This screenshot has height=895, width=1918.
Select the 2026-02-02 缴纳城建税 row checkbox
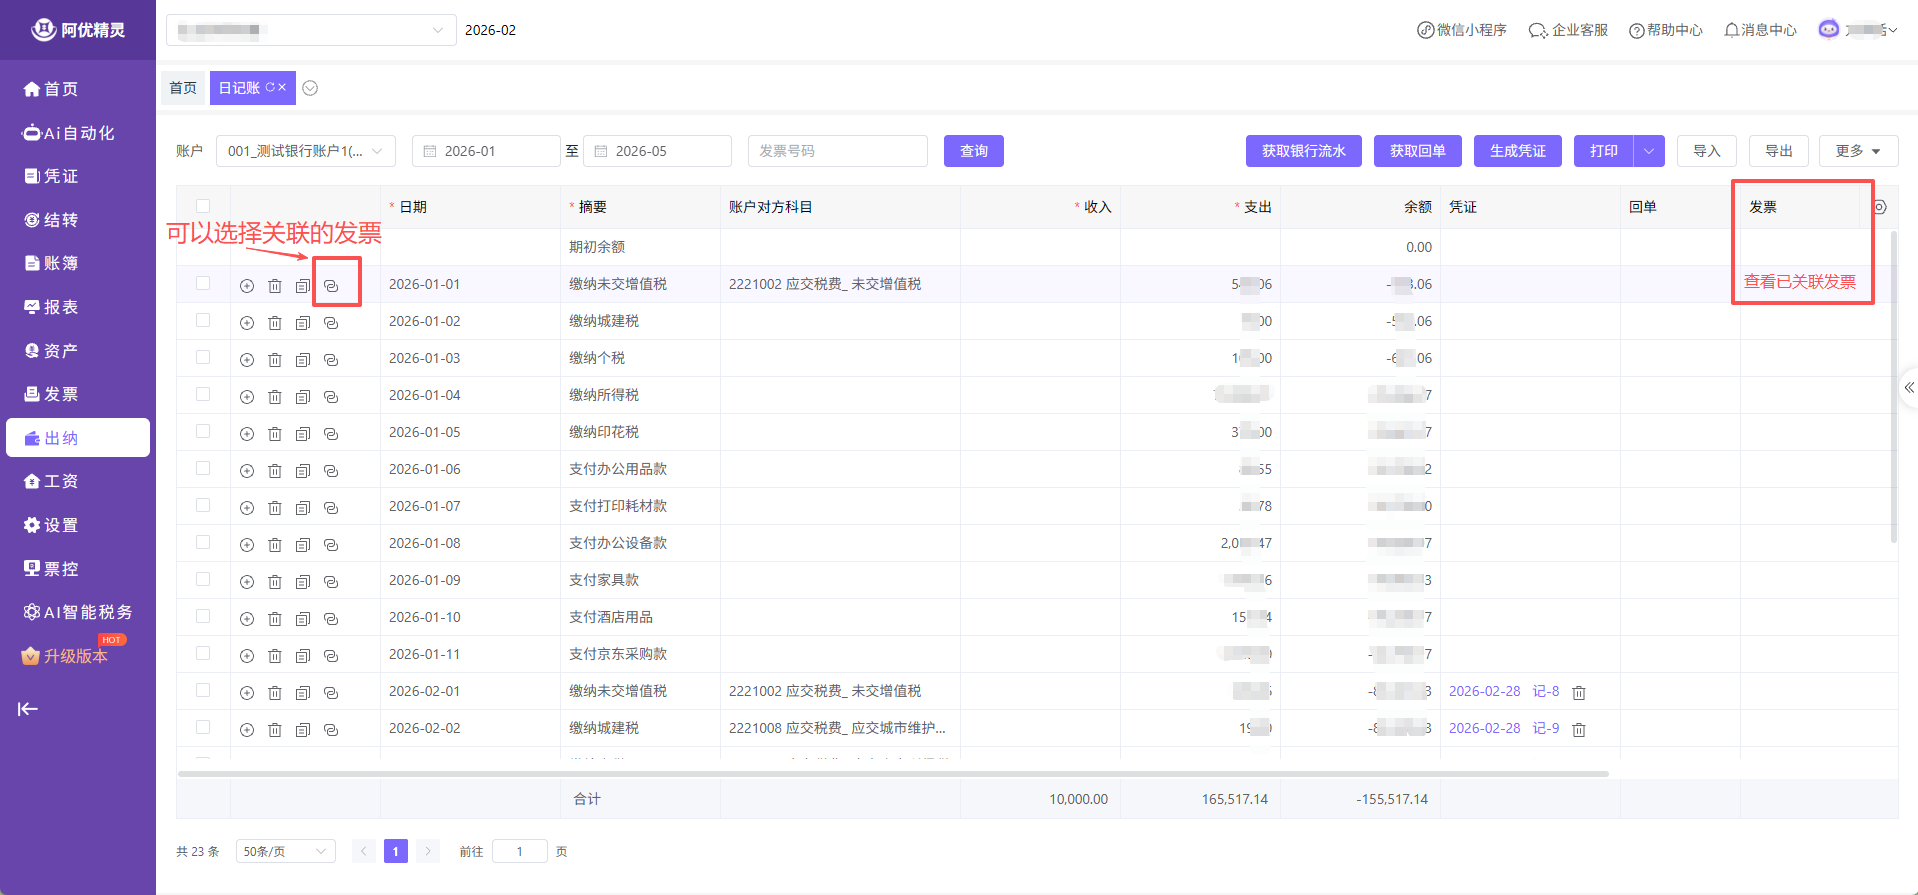click(x=203, y=727)
